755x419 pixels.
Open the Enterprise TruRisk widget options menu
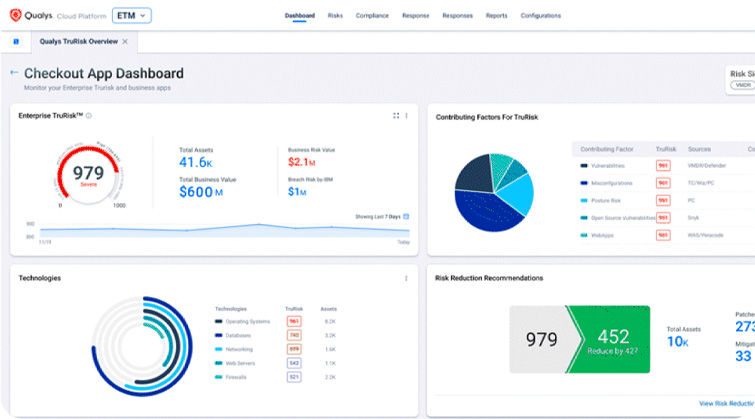(x=406, y=116)
